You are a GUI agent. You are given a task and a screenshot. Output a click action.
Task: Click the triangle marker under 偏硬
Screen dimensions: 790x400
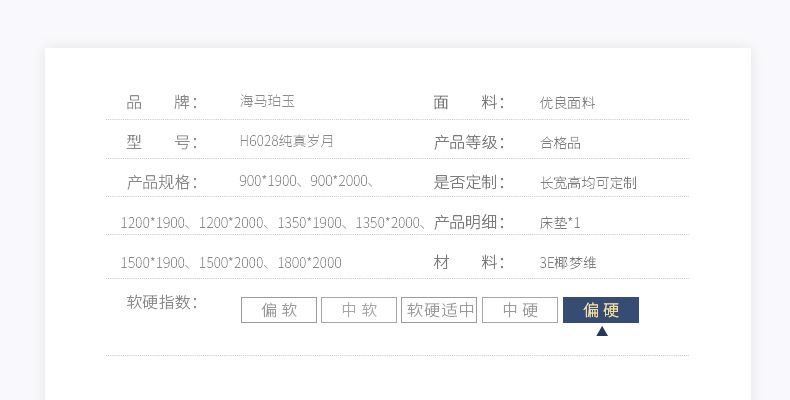(602, 331)
